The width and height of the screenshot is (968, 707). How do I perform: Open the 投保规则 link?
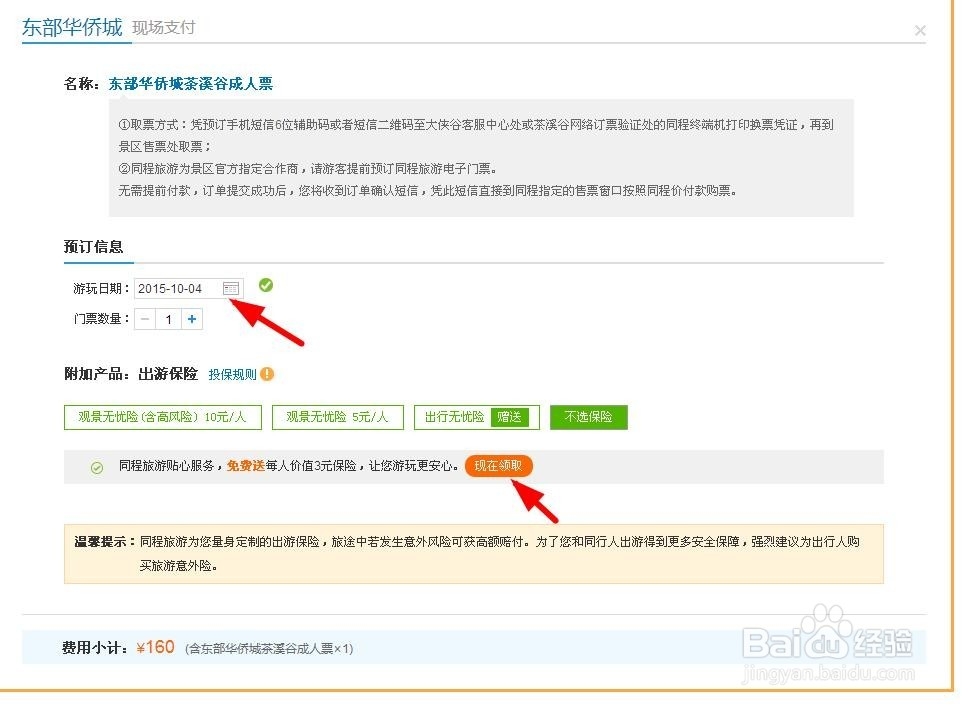pyautogui.click(x=232, y=374)
